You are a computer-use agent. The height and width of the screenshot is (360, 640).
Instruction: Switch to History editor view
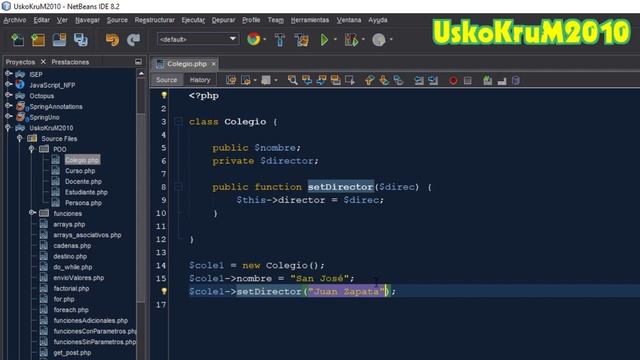[200, 80]
